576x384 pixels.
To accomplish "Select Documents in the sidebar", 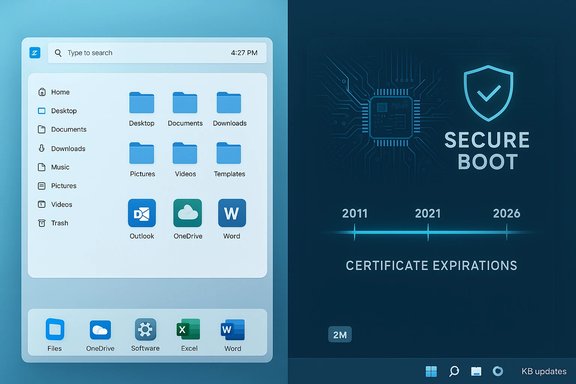I will (x=62, y=129).
